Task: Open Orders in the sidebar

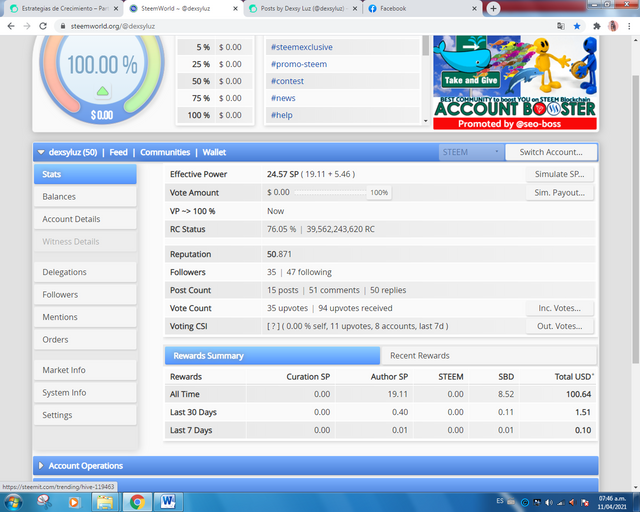Action: (x=85, y=340)
